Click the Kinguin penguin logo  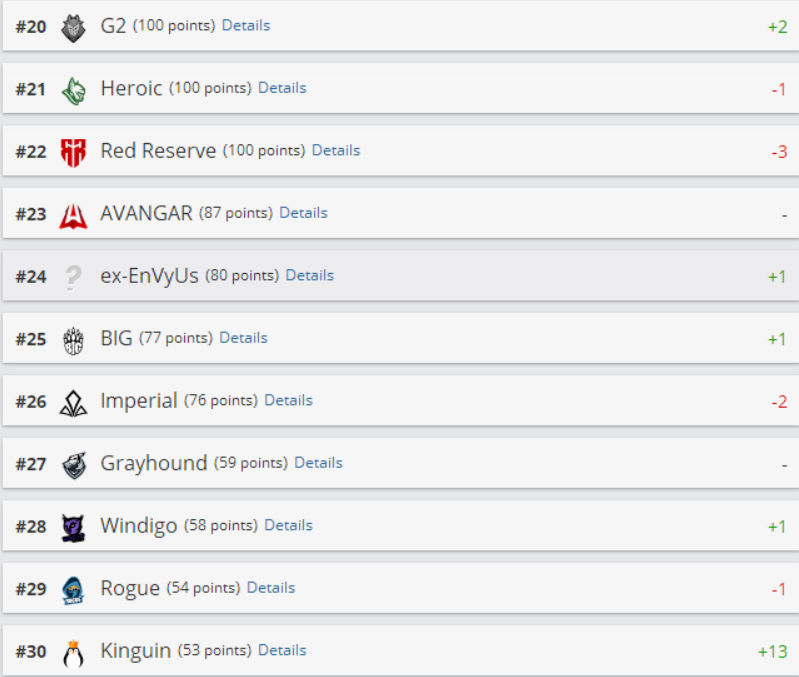click(73, 654)
